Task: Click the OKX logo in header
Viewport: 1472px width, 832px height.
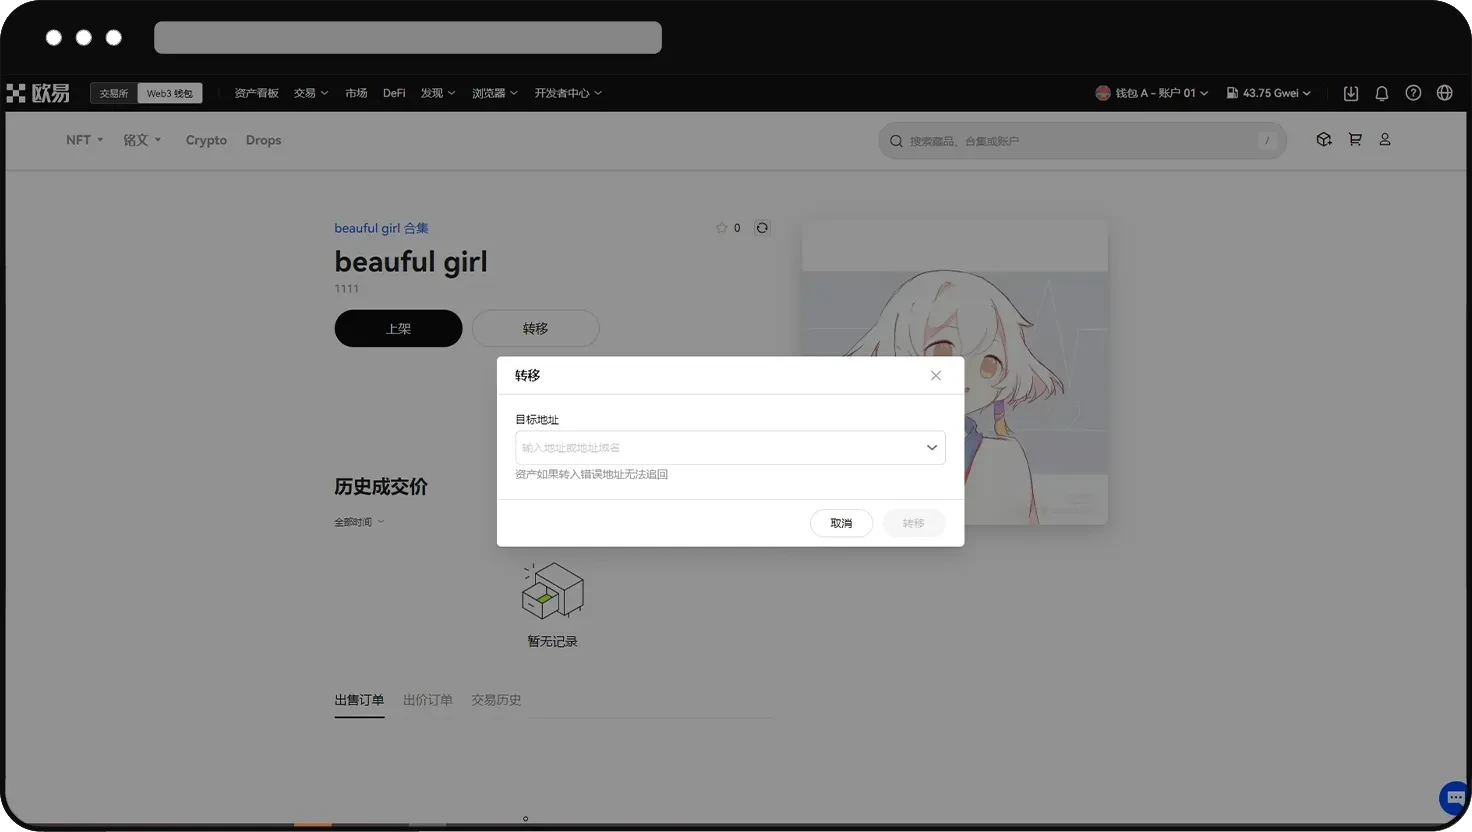Action: tap(38, 93)
